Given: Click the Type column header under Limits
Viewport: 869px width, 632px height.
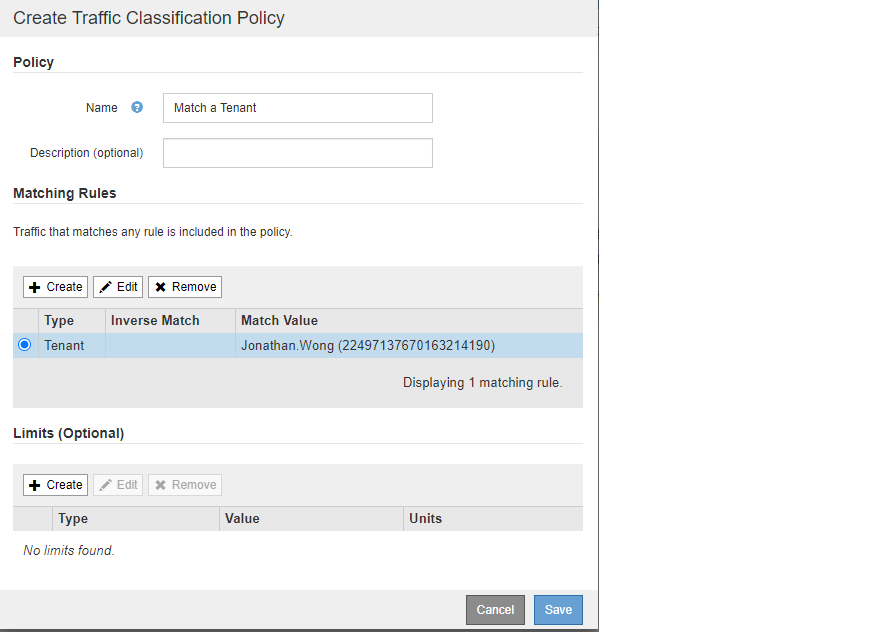Looking at the screenshot, I should coord(73,519).
